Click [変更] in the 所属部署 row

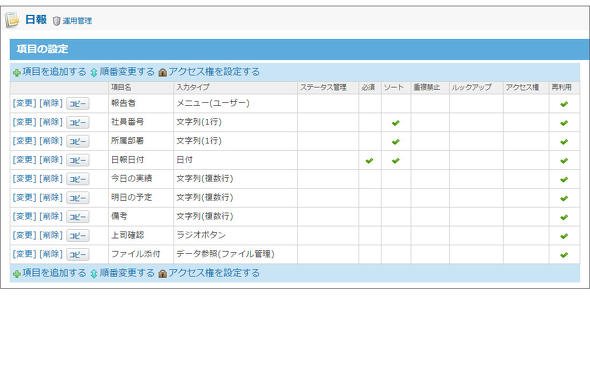point(24,141)
